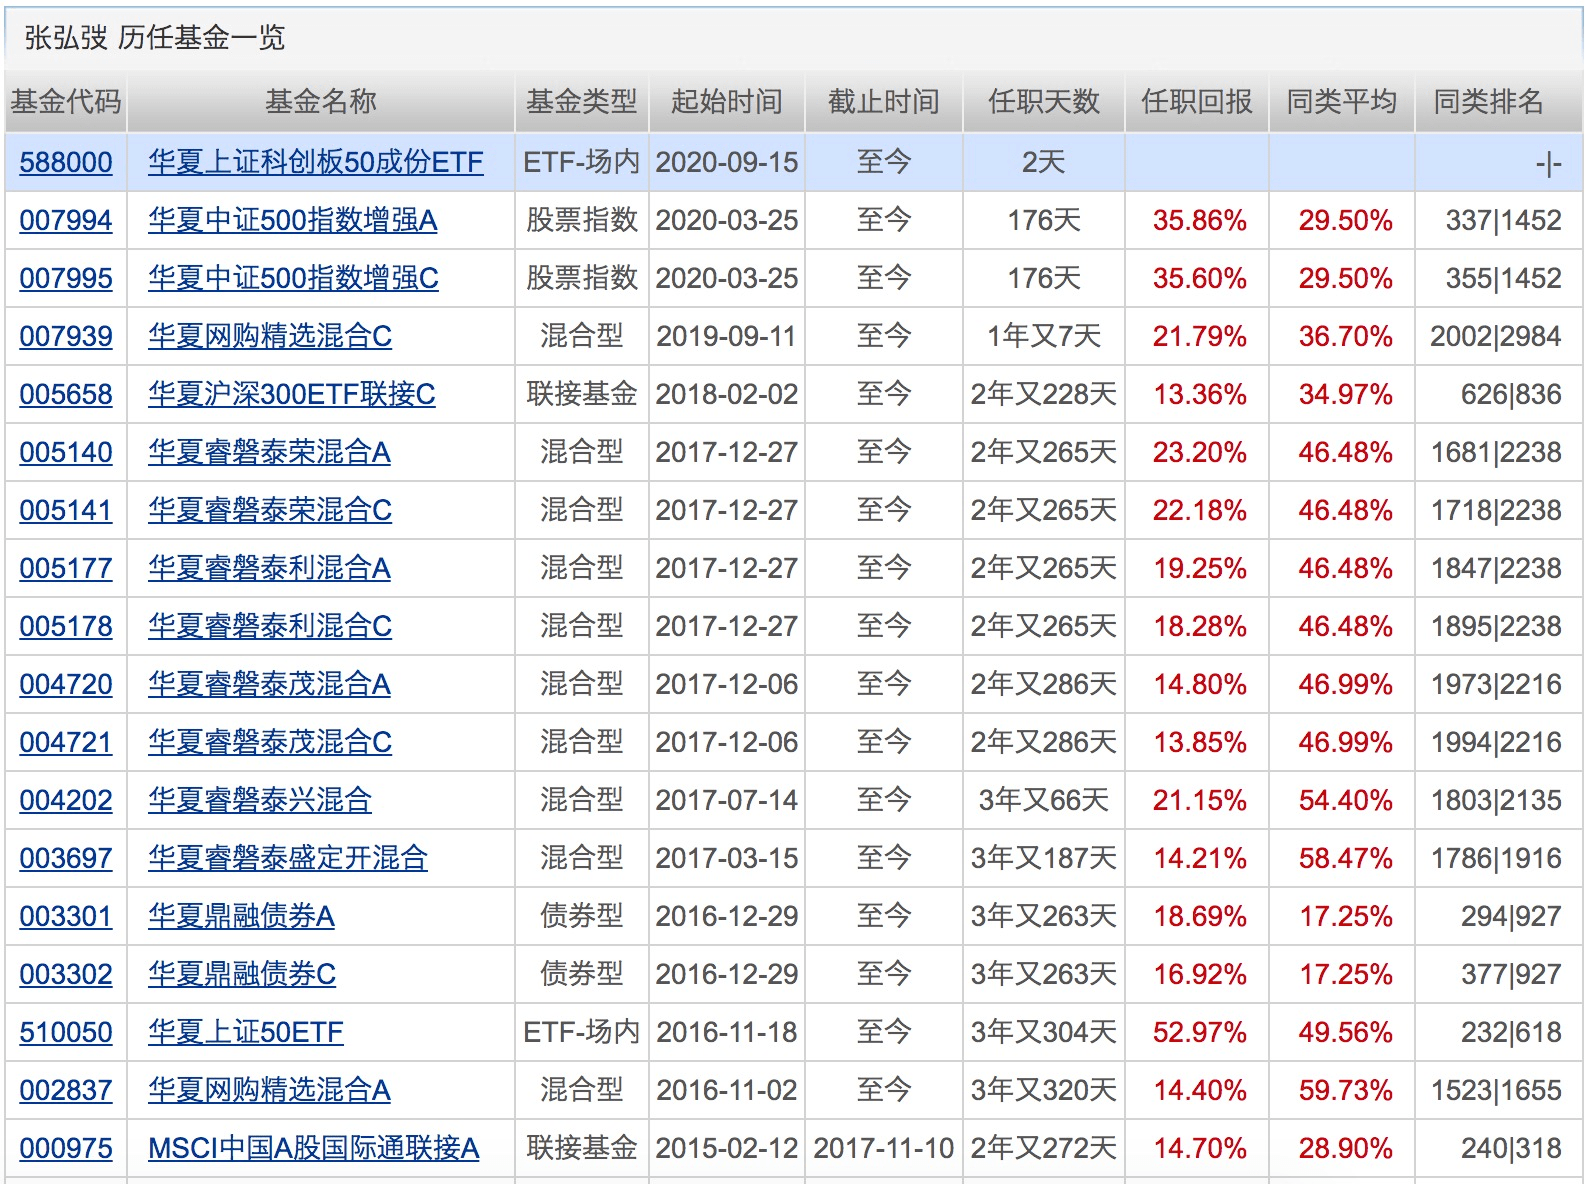
Task: Open 华夏睿磐泰利混合A fund link
Action: point(269,568)
